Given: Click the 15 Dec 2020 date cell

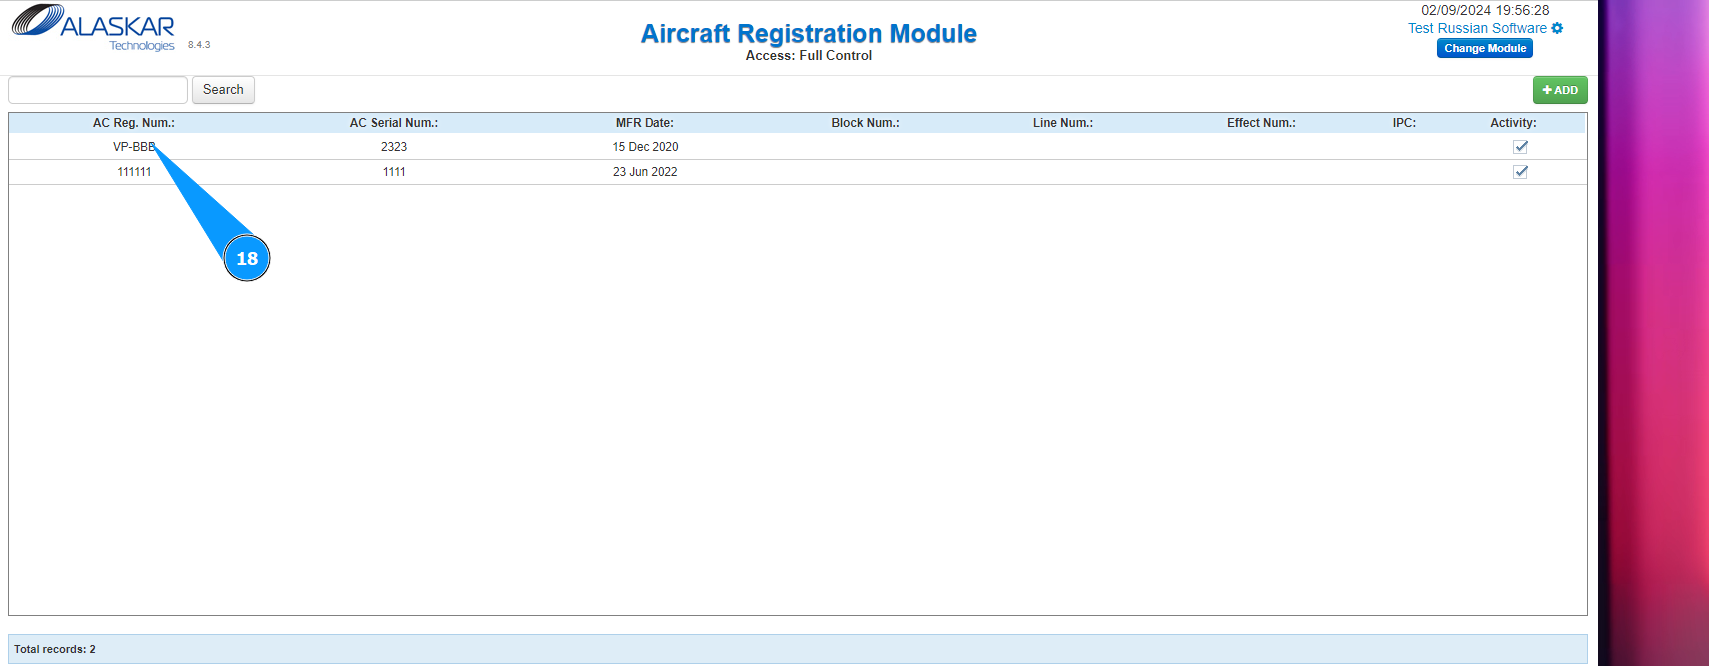Looking at the screenshot, I should [x=645, y=147].
